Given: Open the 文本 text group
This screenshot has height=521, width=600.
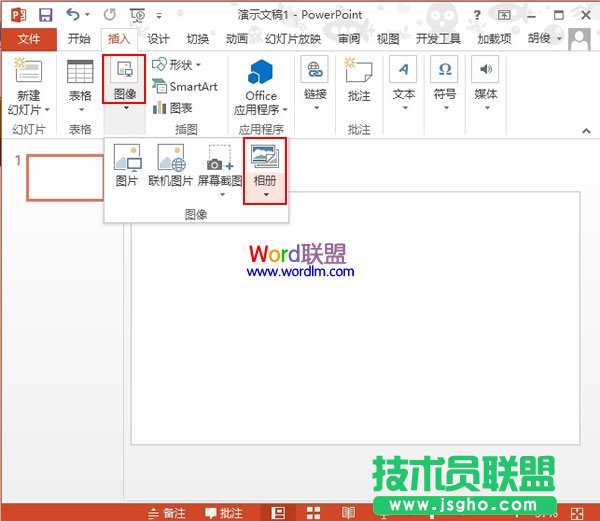Looking at the screenshot, I should click(x=403, y=83).
